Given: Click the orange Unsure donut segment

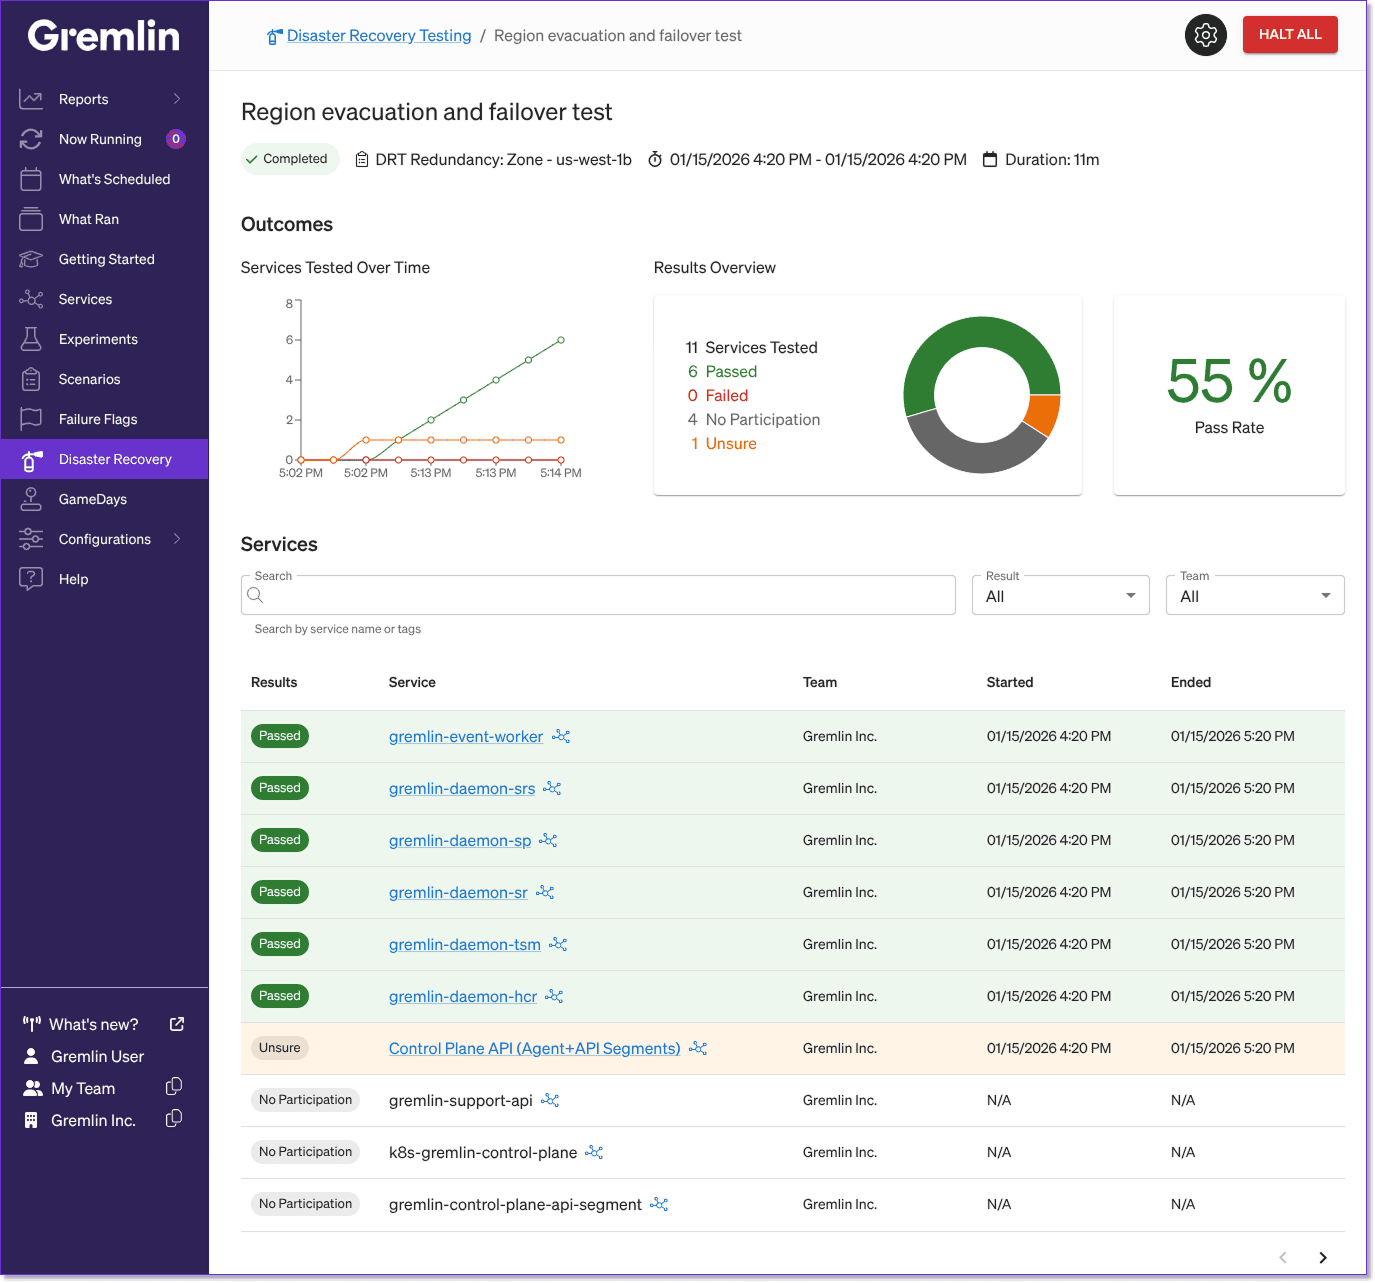Looking at the screenshot, I should [1044, 414].
